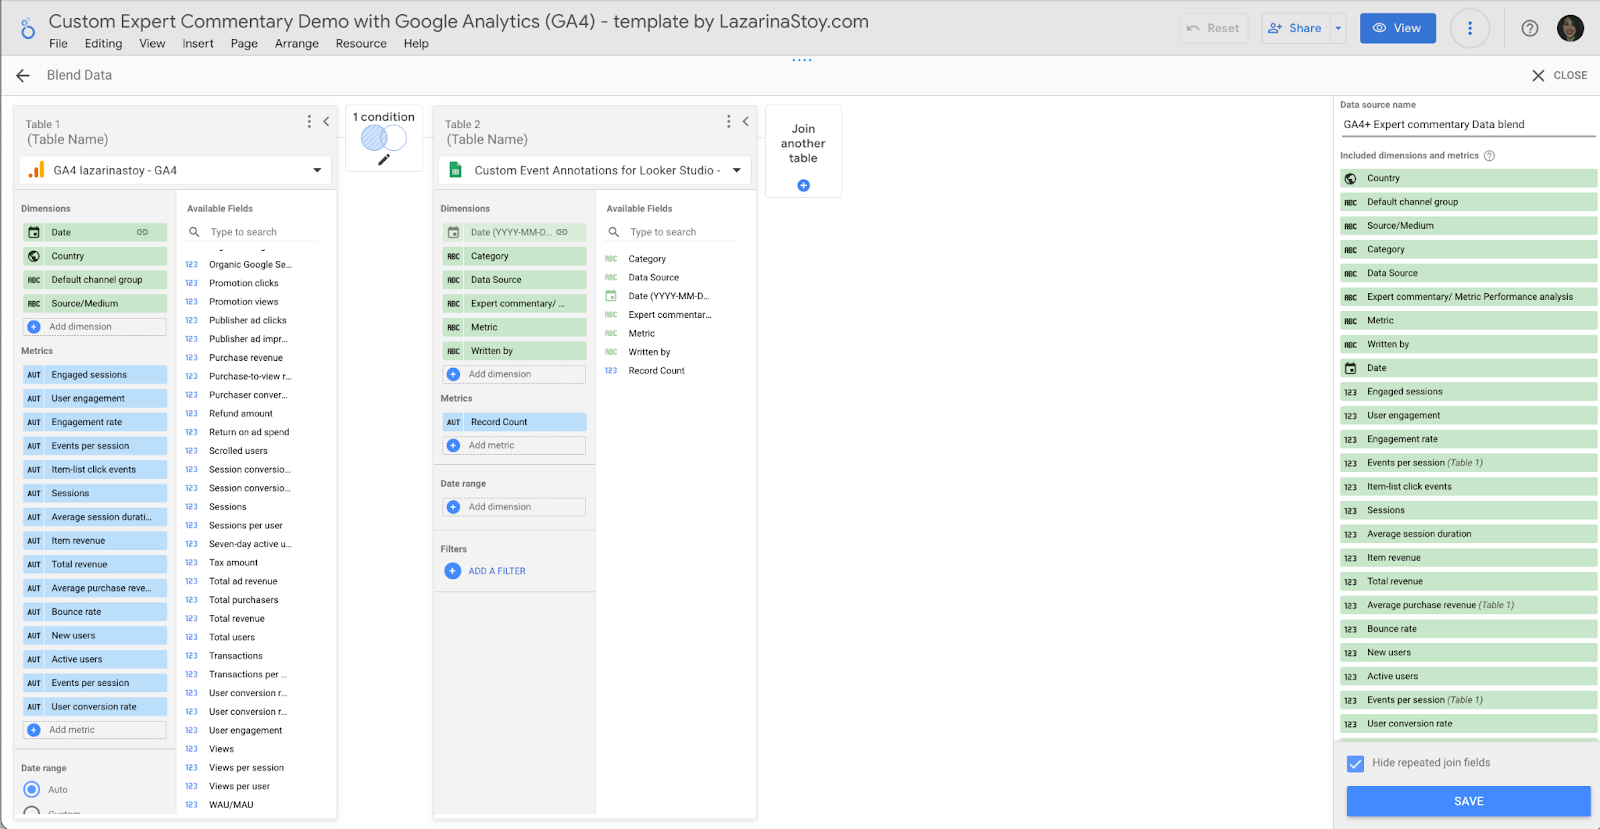The height and width of the screenshot is (829, 1600).
Task: Click the globe icon of Country in included fields
Action: (x=1350, y=178)
